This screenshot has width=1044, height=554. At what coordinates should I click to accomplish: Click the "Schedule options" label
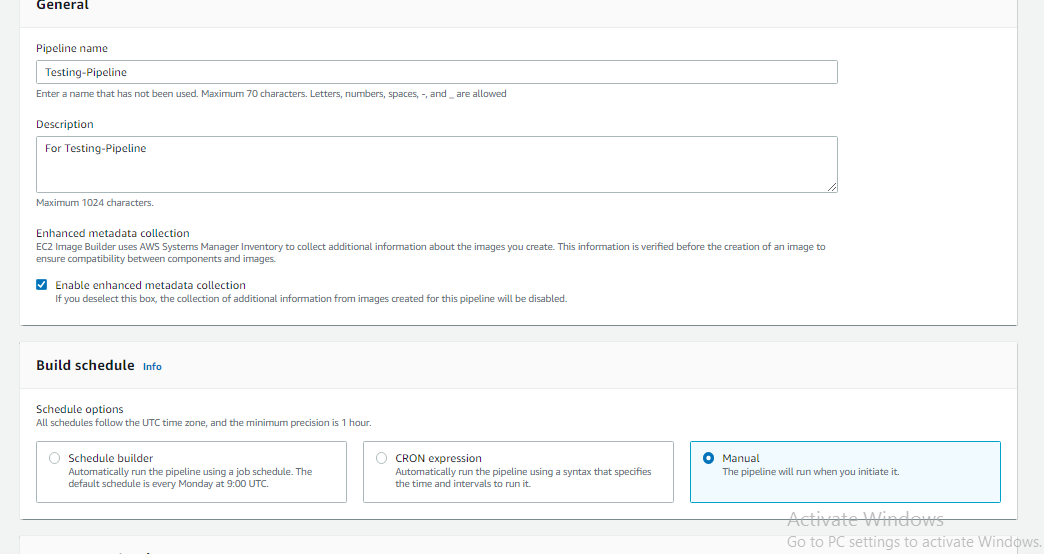pos(80,409)
